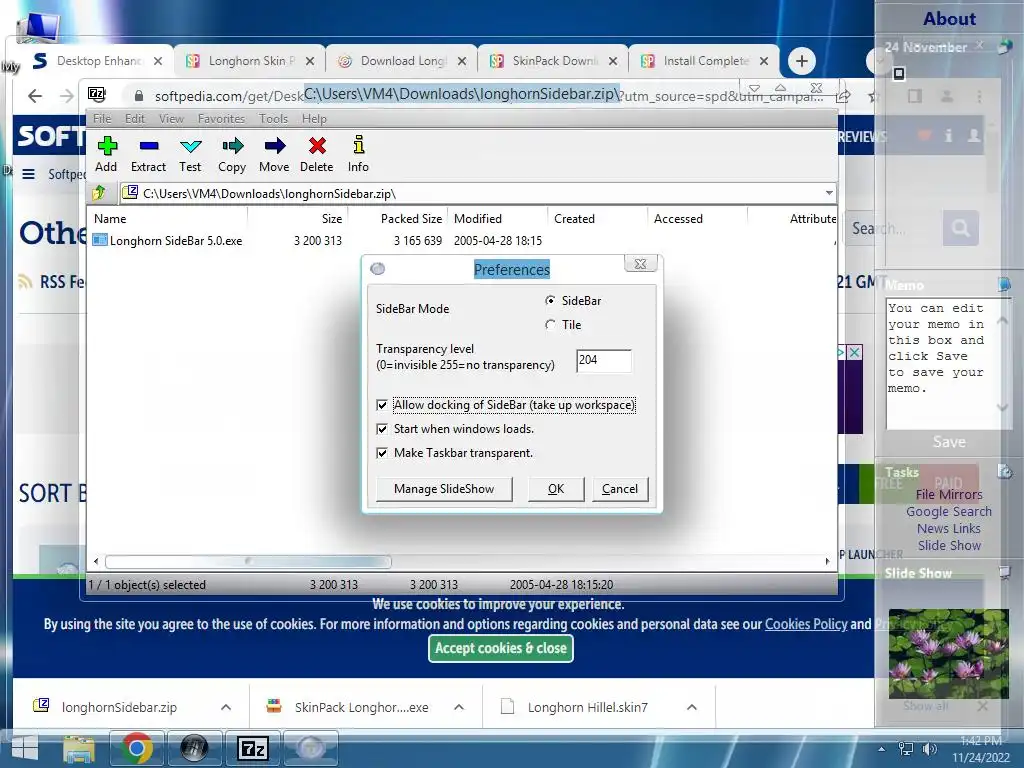This screenshot has height=768, width=1024.
Task: Open the longhornSidebar.zip download options chevron
Action: [226, 707]
